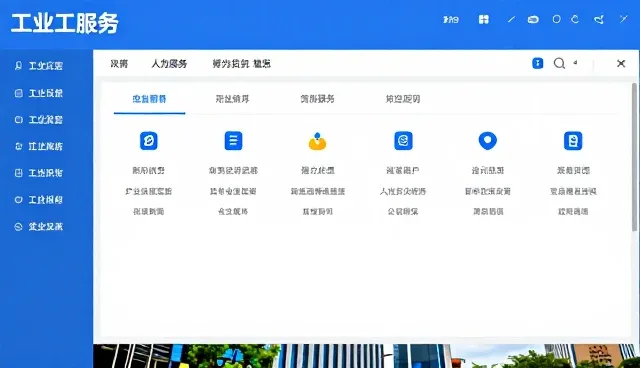
Task: Open the blue speech-bubble service icon
Action: (x=149, y=141)
